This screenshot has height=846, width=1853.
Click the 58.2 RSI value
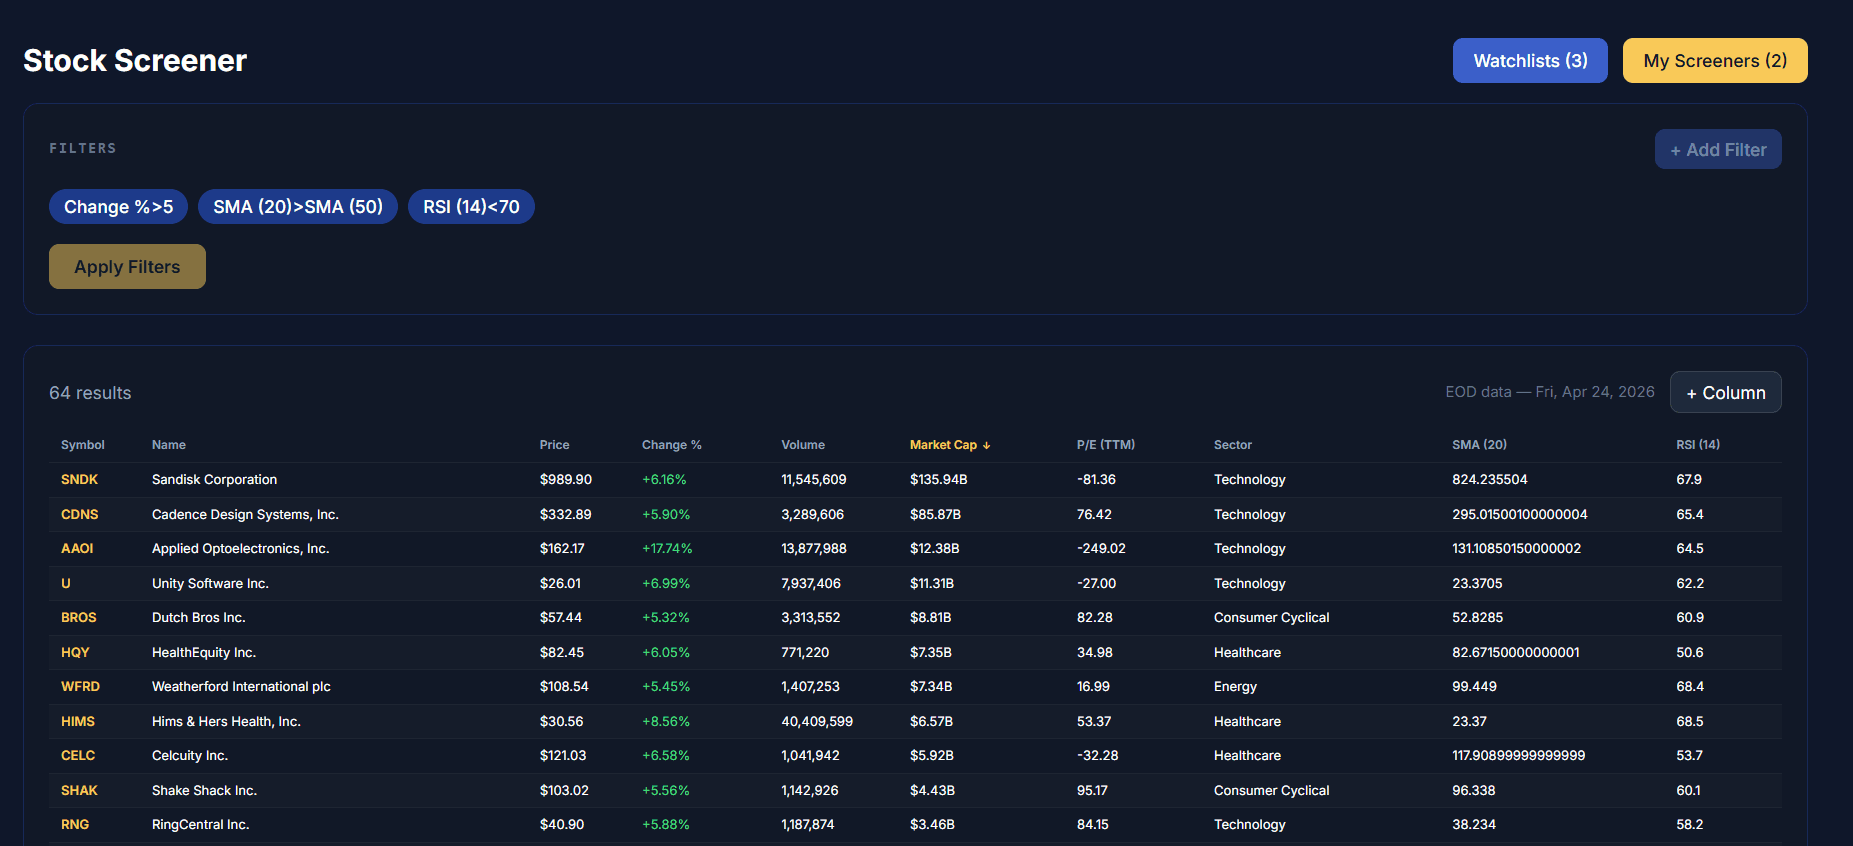(1690, 825)
